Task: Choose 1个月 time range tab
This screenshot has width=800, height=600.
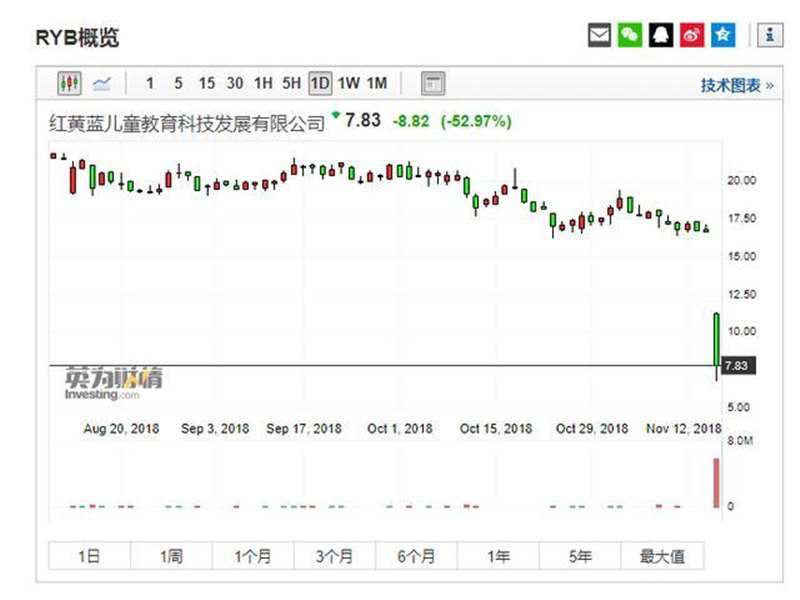Action: (253, 556)
